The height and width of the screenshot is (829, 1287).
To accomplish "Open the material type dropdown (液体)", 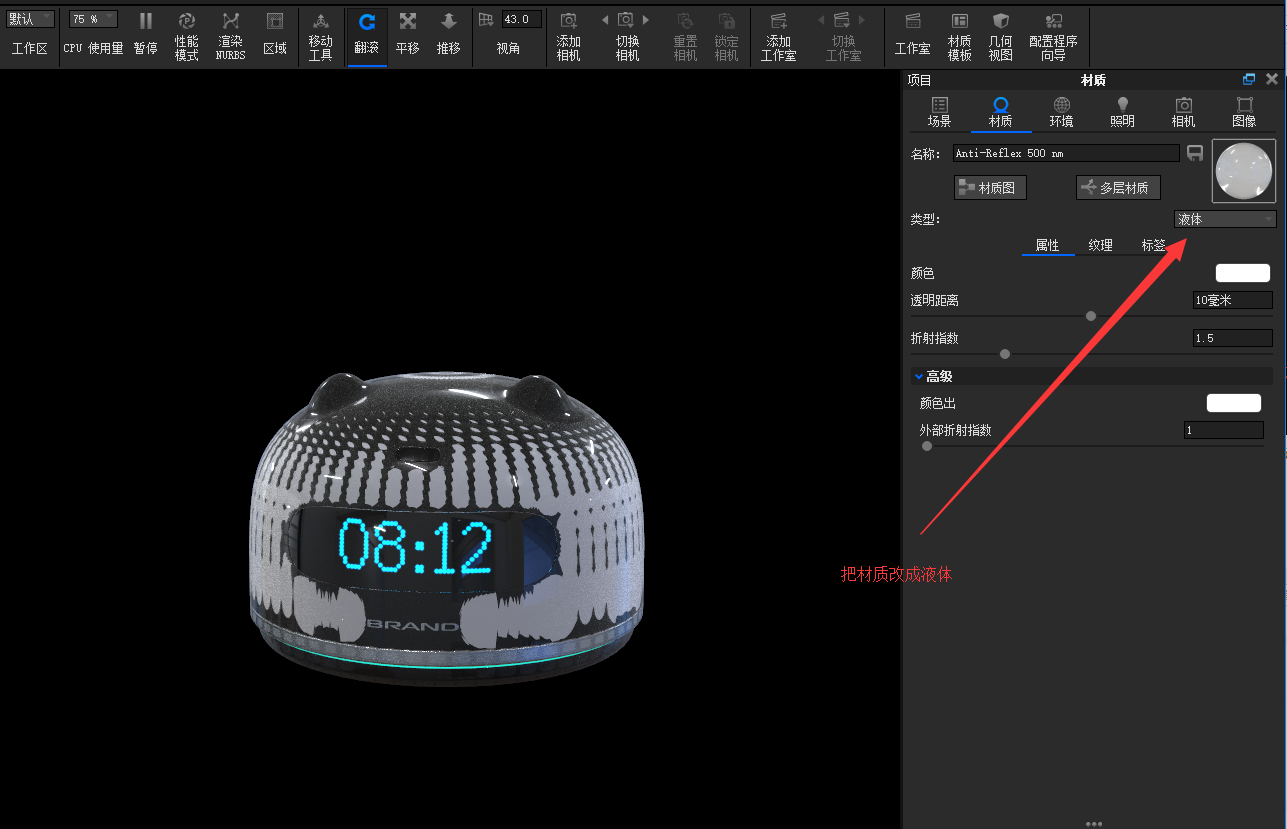I will [1225, 219].
